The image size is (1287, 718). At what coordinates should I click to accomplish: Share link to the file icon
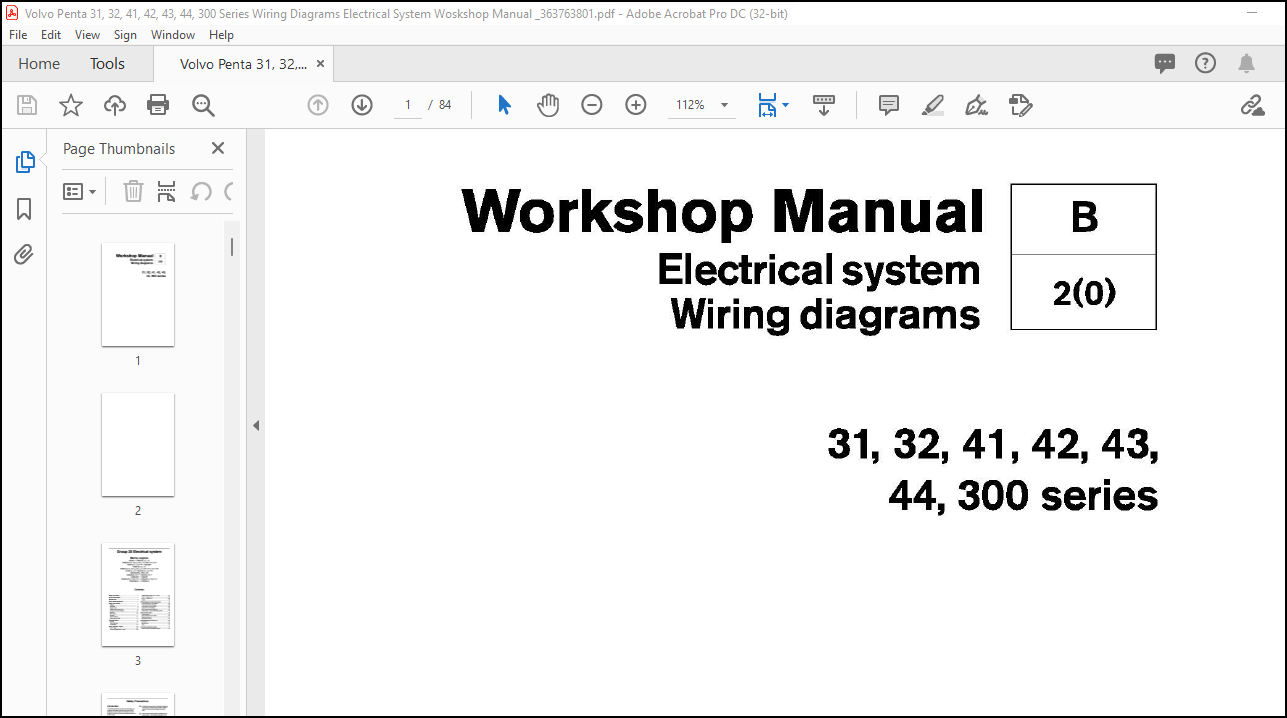tap(1252, 105)
